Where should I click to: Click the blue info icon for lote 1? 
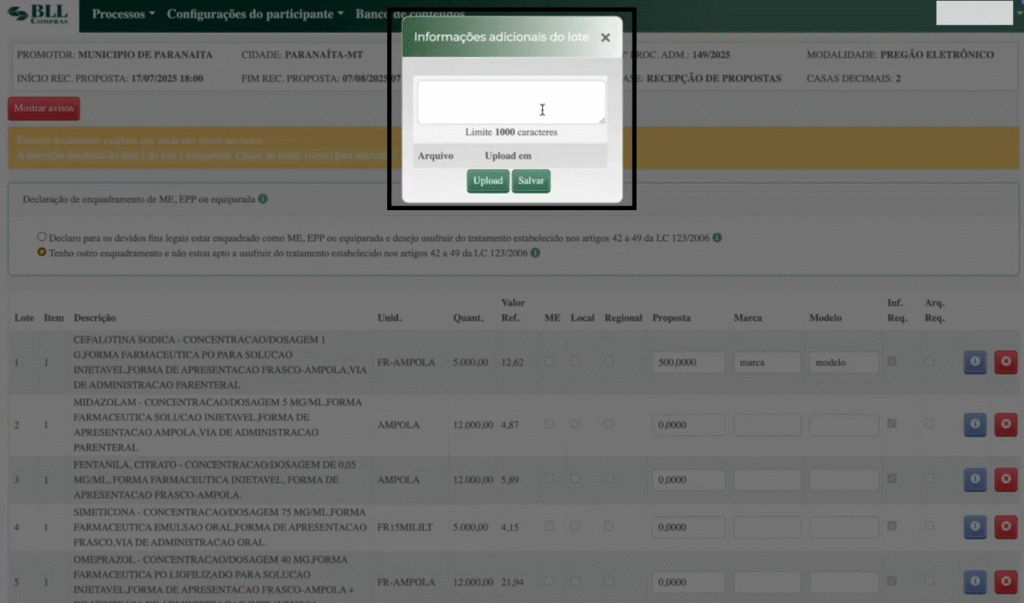tap(975, 362)
